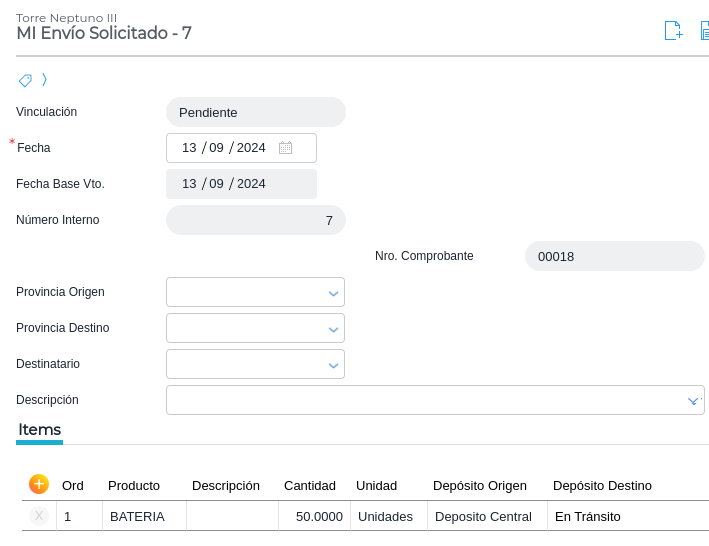
Task: Open the calendar picker for Fecha
Action: [x=285, y=148]
